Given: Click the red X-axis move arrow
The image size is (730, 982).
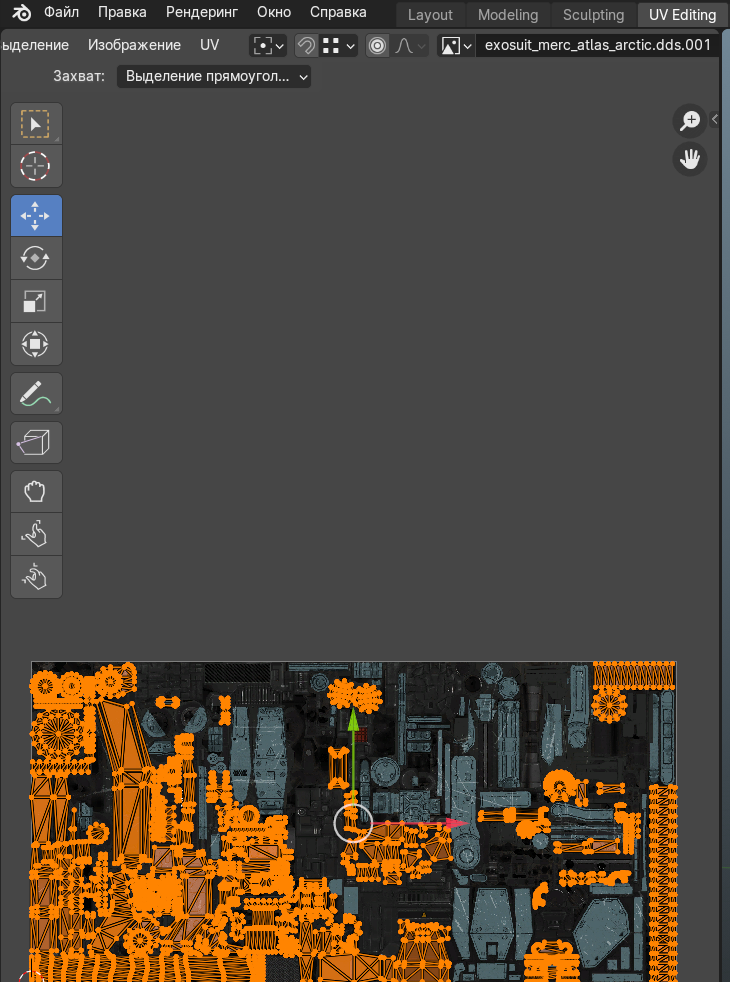Looking at the screenshot, I should [x=456, y=823].
